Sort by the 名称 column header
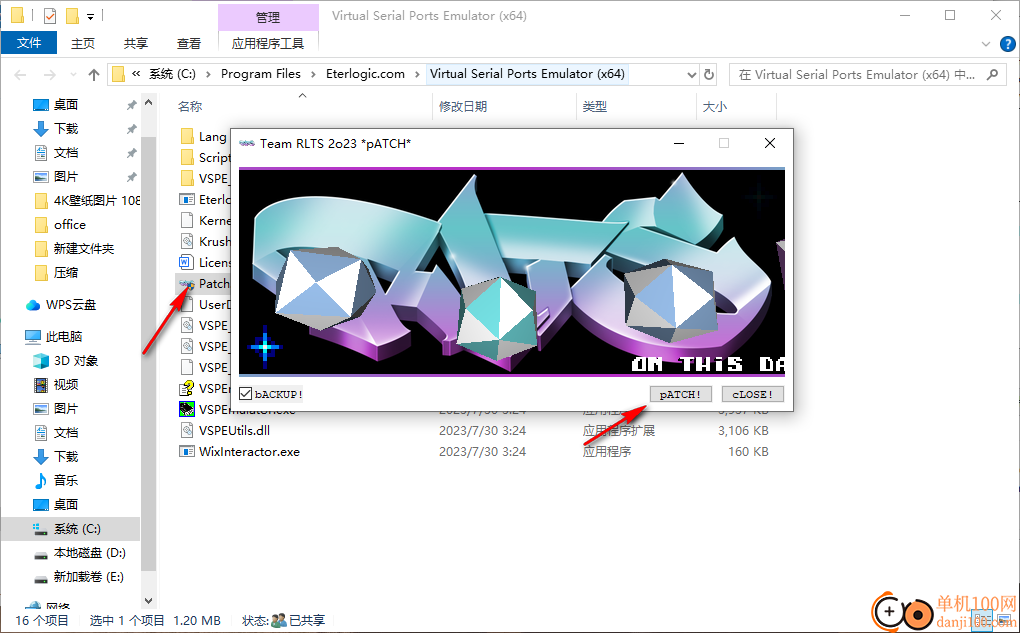Viewport: 1020px width, 633px height. tap(190, 107)
